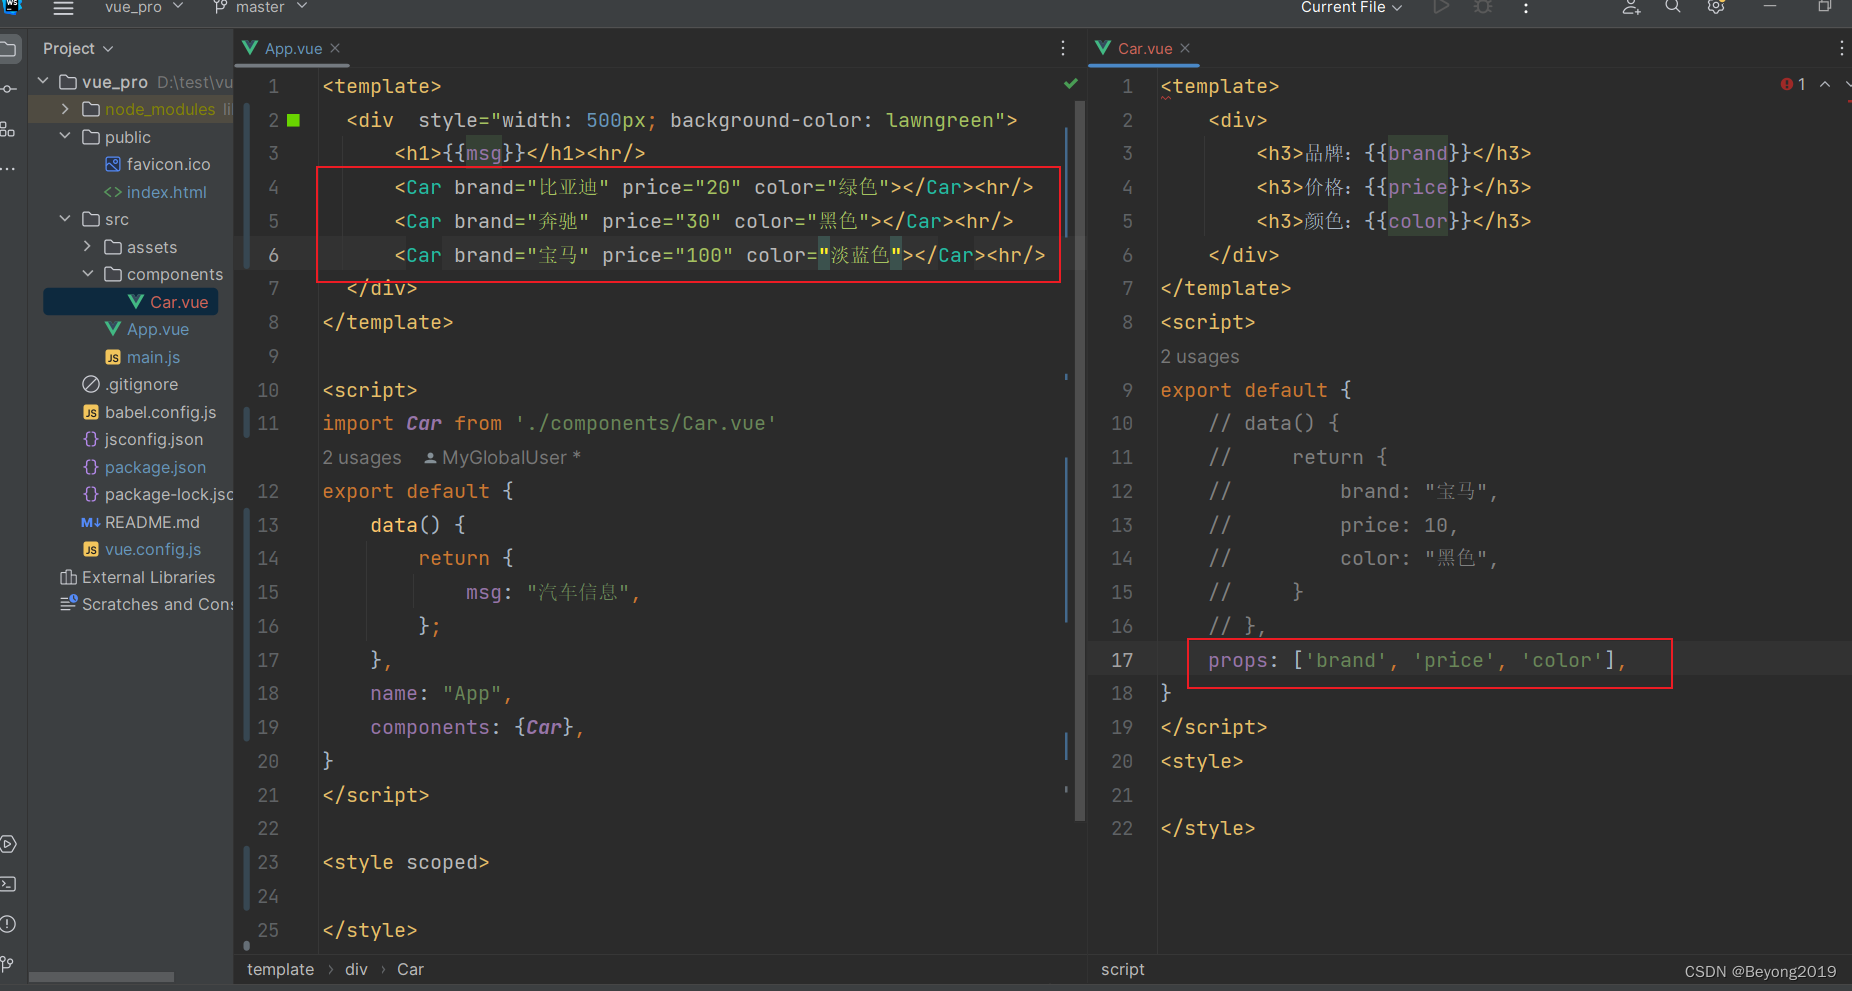Collapse the public folder
This screenshot has width=1852, height=991.
tap(65, 136)
